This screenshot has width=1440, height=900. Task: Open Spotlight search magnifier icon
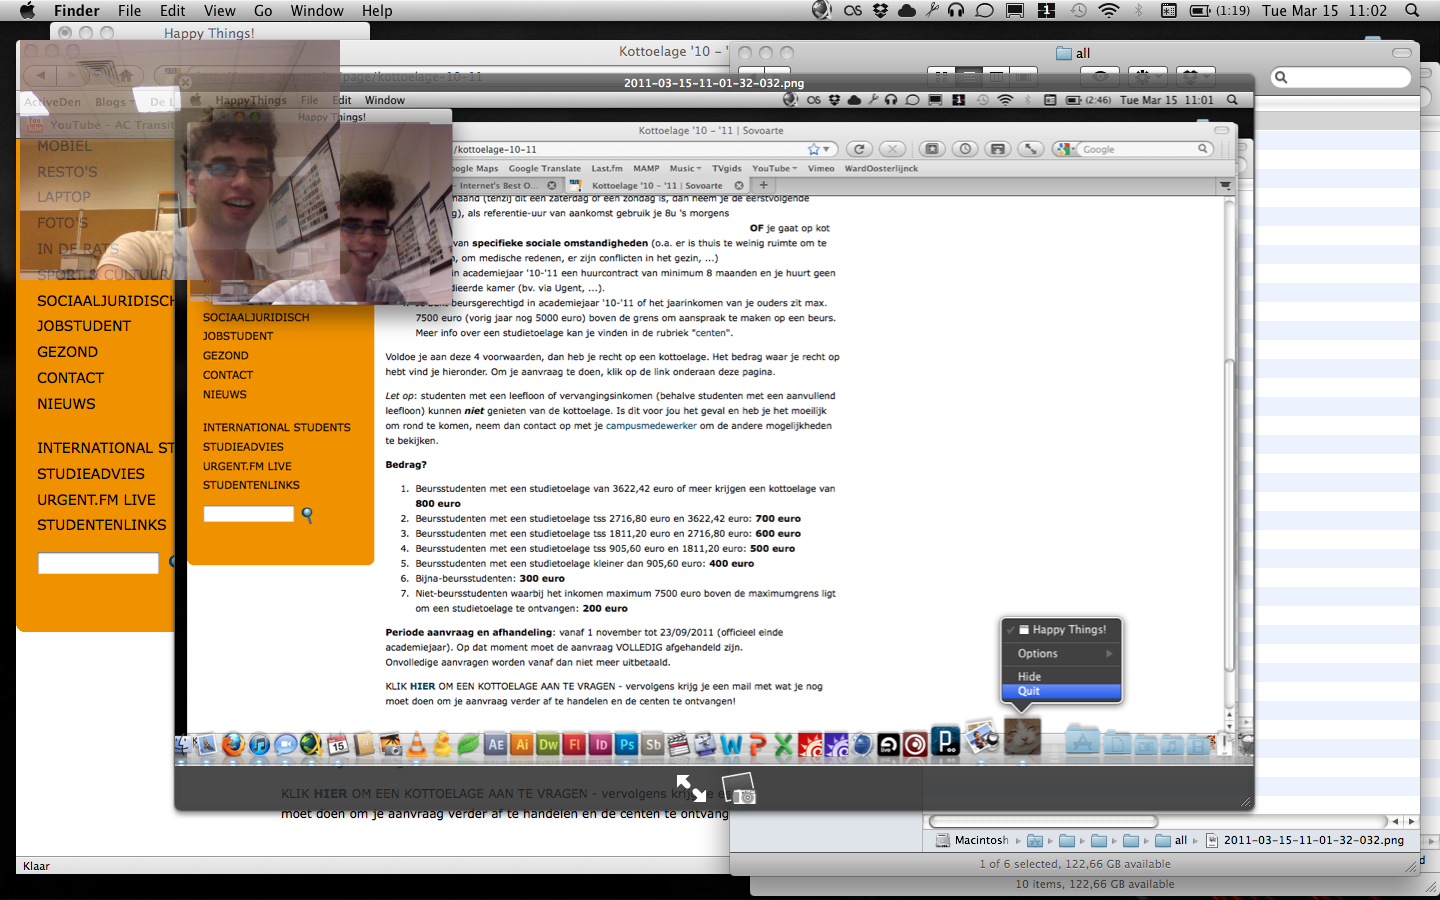click(x=1412, y=11)
